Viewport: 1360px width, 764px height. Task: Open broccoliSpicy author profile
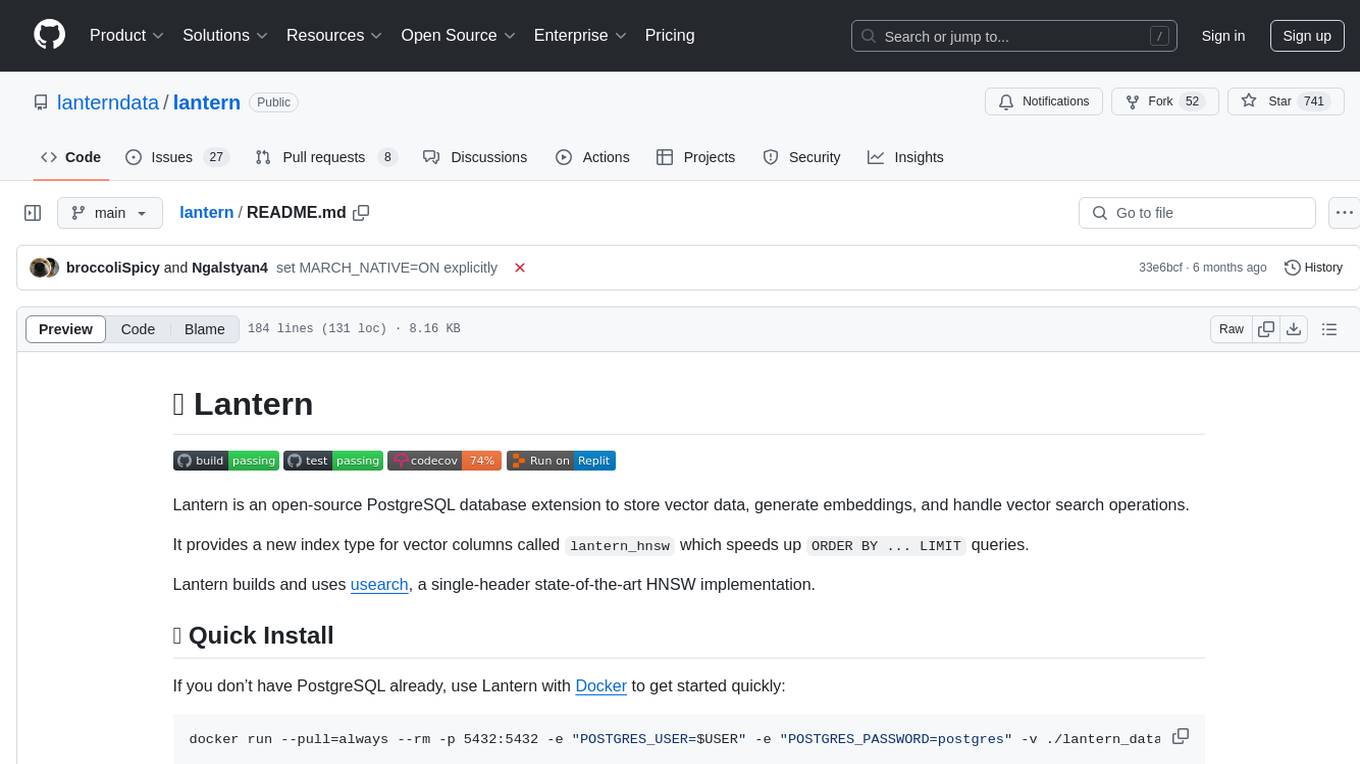pyautogui.click(x=112, y=268)
